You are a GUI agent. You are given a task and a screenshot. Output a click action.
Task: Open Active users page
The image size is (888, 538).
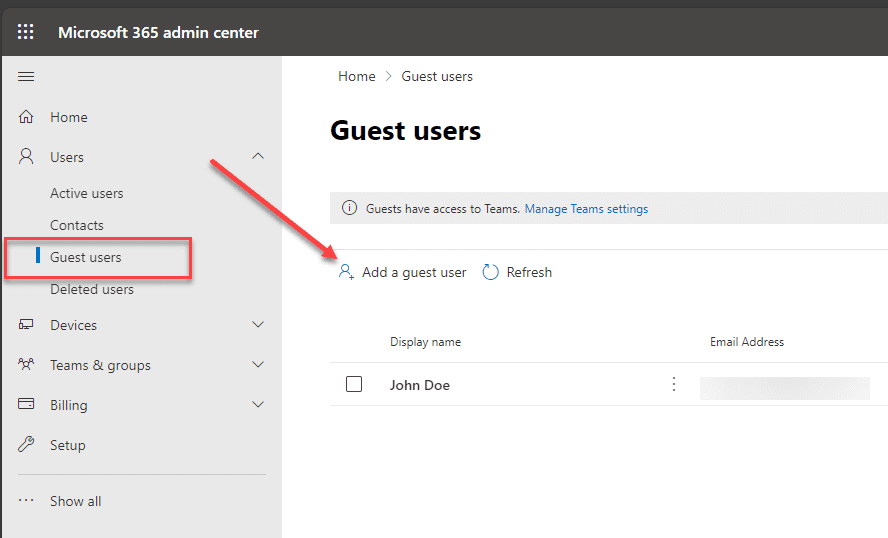click(x=87, y=193)
